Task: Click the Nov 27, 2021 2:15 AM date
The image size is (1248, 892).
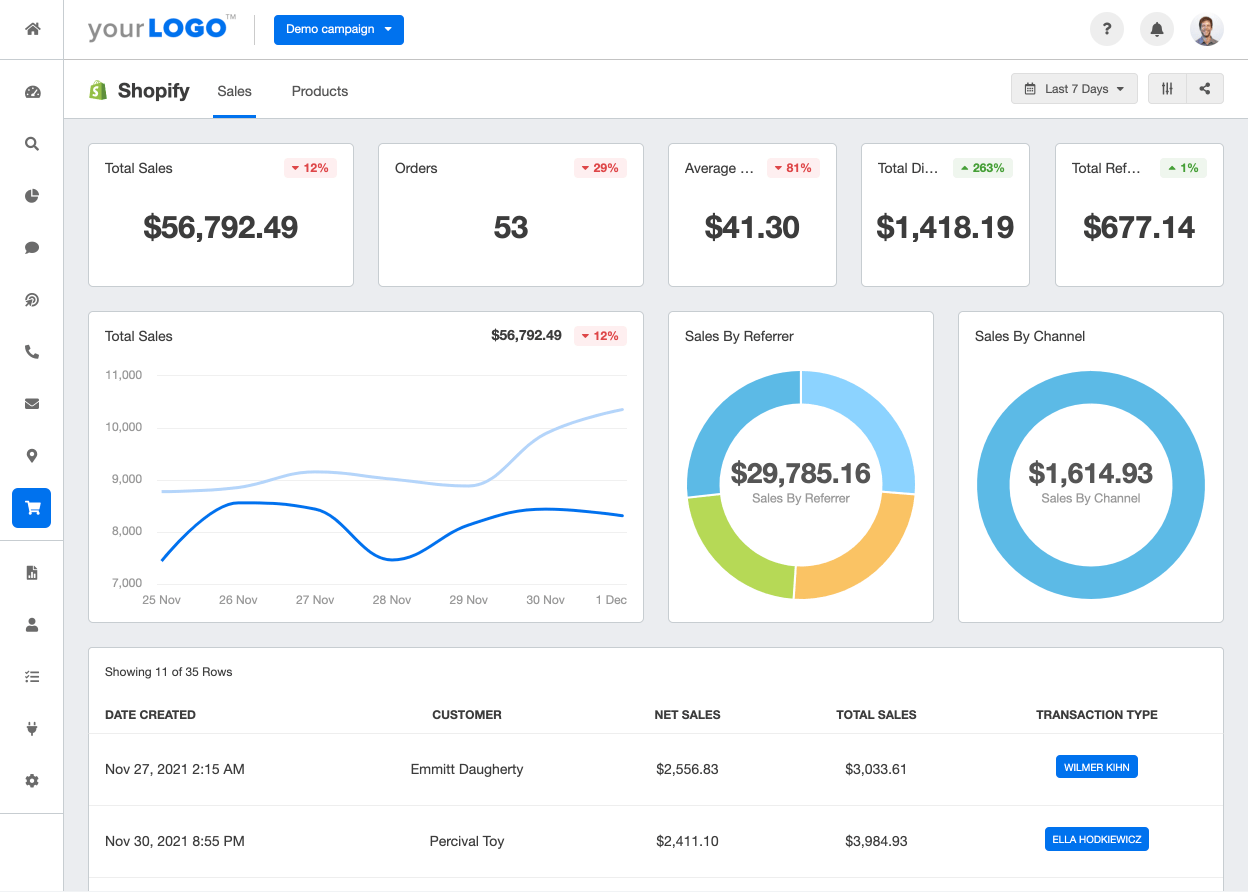Action: 175,769
